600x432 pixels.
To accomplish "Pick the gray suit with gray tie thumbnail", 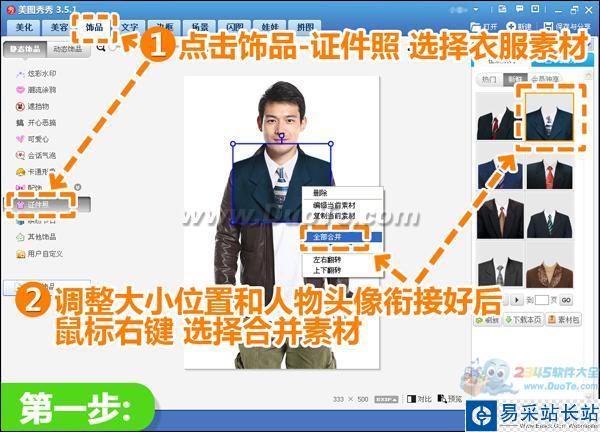I will click(500, 265).
